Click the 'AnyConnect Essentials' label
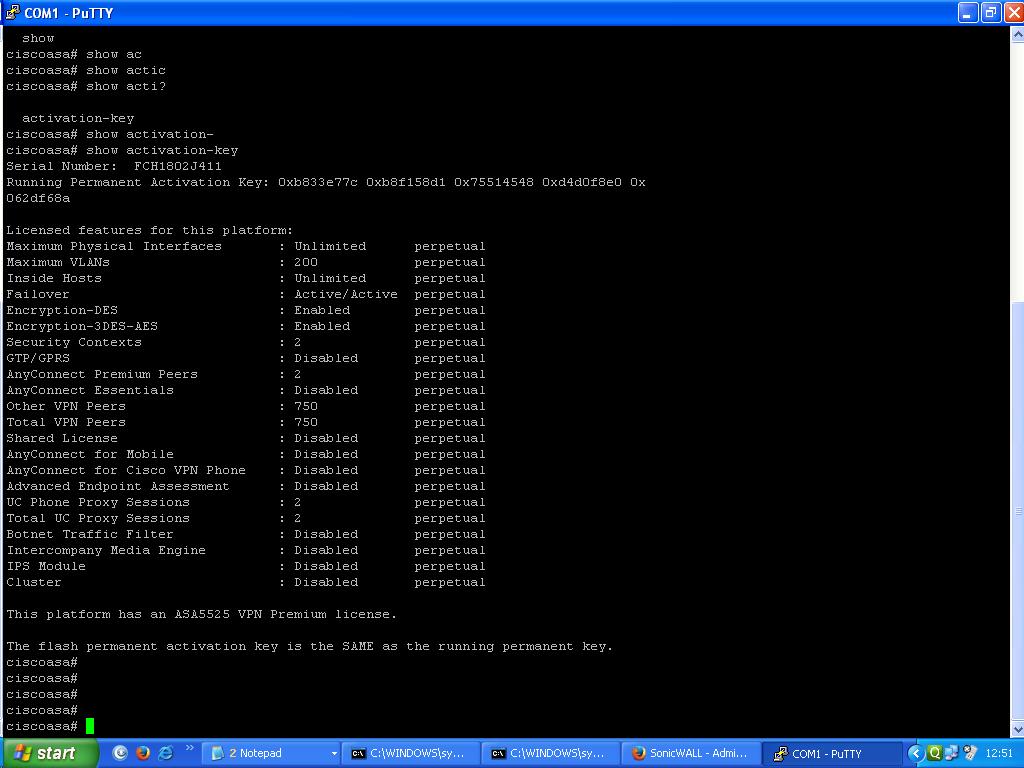The width and height of the screenshot is (1024, 768). point(90,391)
